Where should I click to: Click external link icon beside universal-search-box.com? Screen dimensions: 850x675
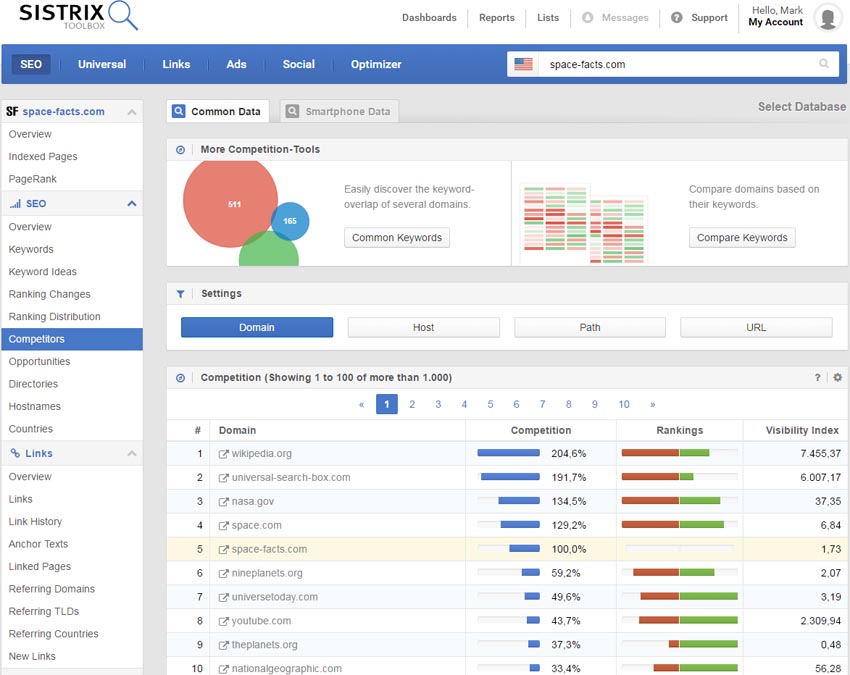coord(223,478)
